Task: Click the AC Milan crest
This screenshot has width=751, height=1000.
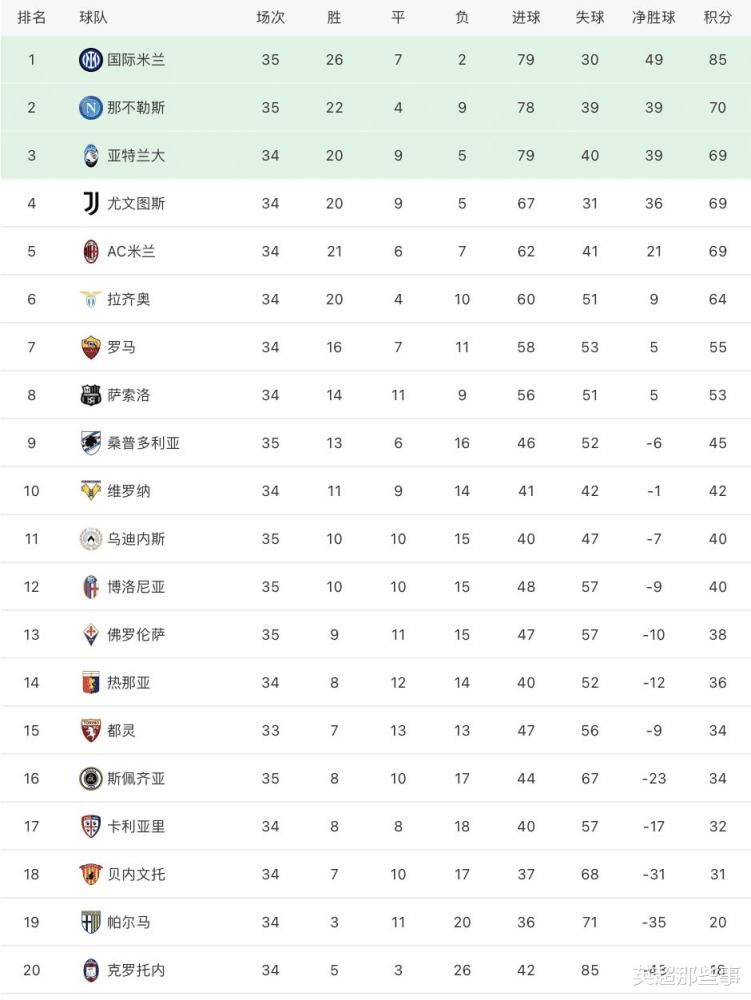Action: [91, 251]
